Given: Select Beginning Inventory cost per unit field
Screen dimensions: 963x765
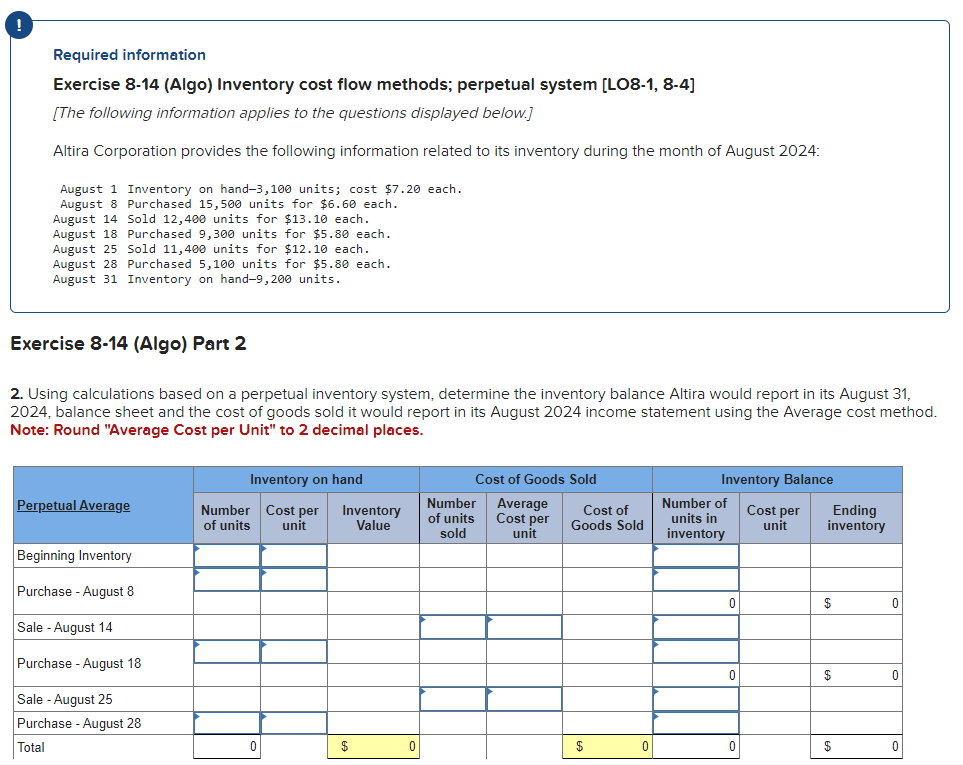Looking at the screenshot, I should 294,556.
